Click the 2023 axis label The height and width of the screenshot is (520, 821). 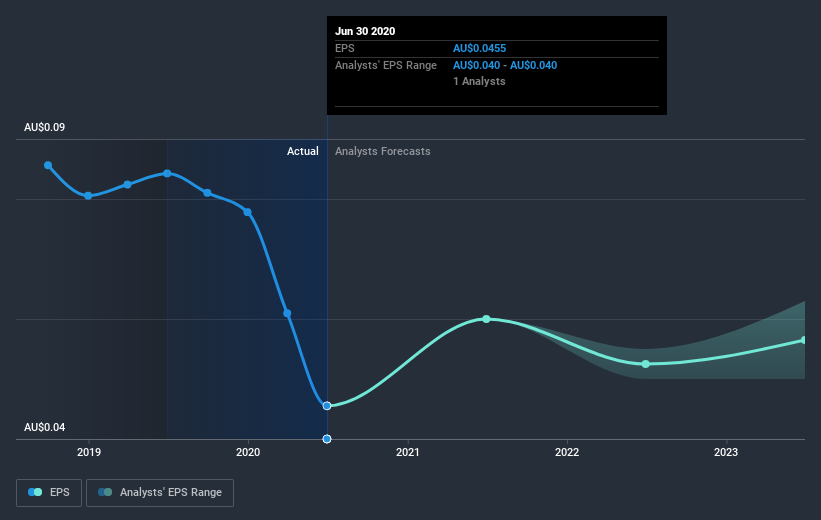coord(726,452)
